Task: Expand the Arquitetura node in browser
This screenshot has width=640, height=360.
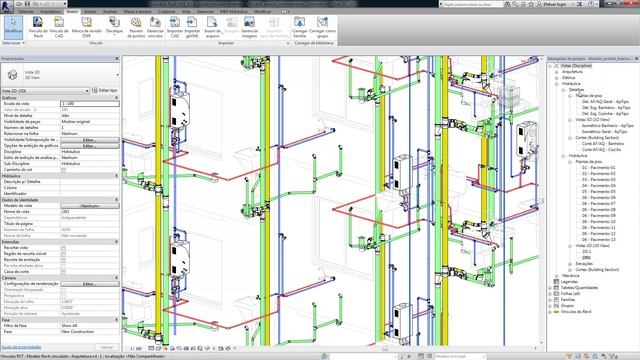Action: pos(556,72)
